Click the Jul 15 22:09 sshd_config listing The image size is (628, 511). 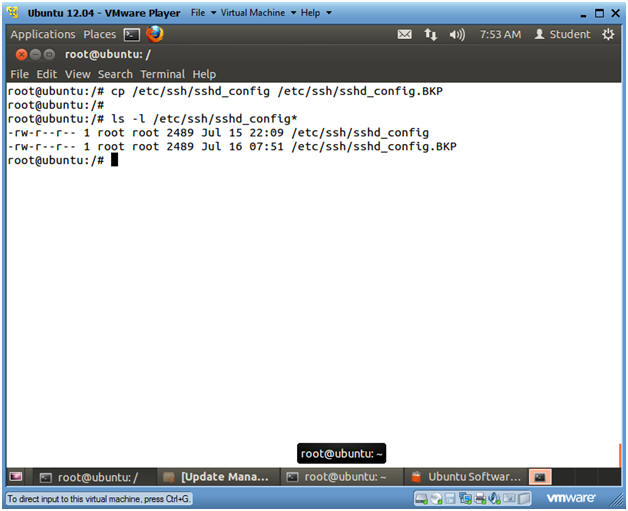pyautogui.click(x=218, y=133)
